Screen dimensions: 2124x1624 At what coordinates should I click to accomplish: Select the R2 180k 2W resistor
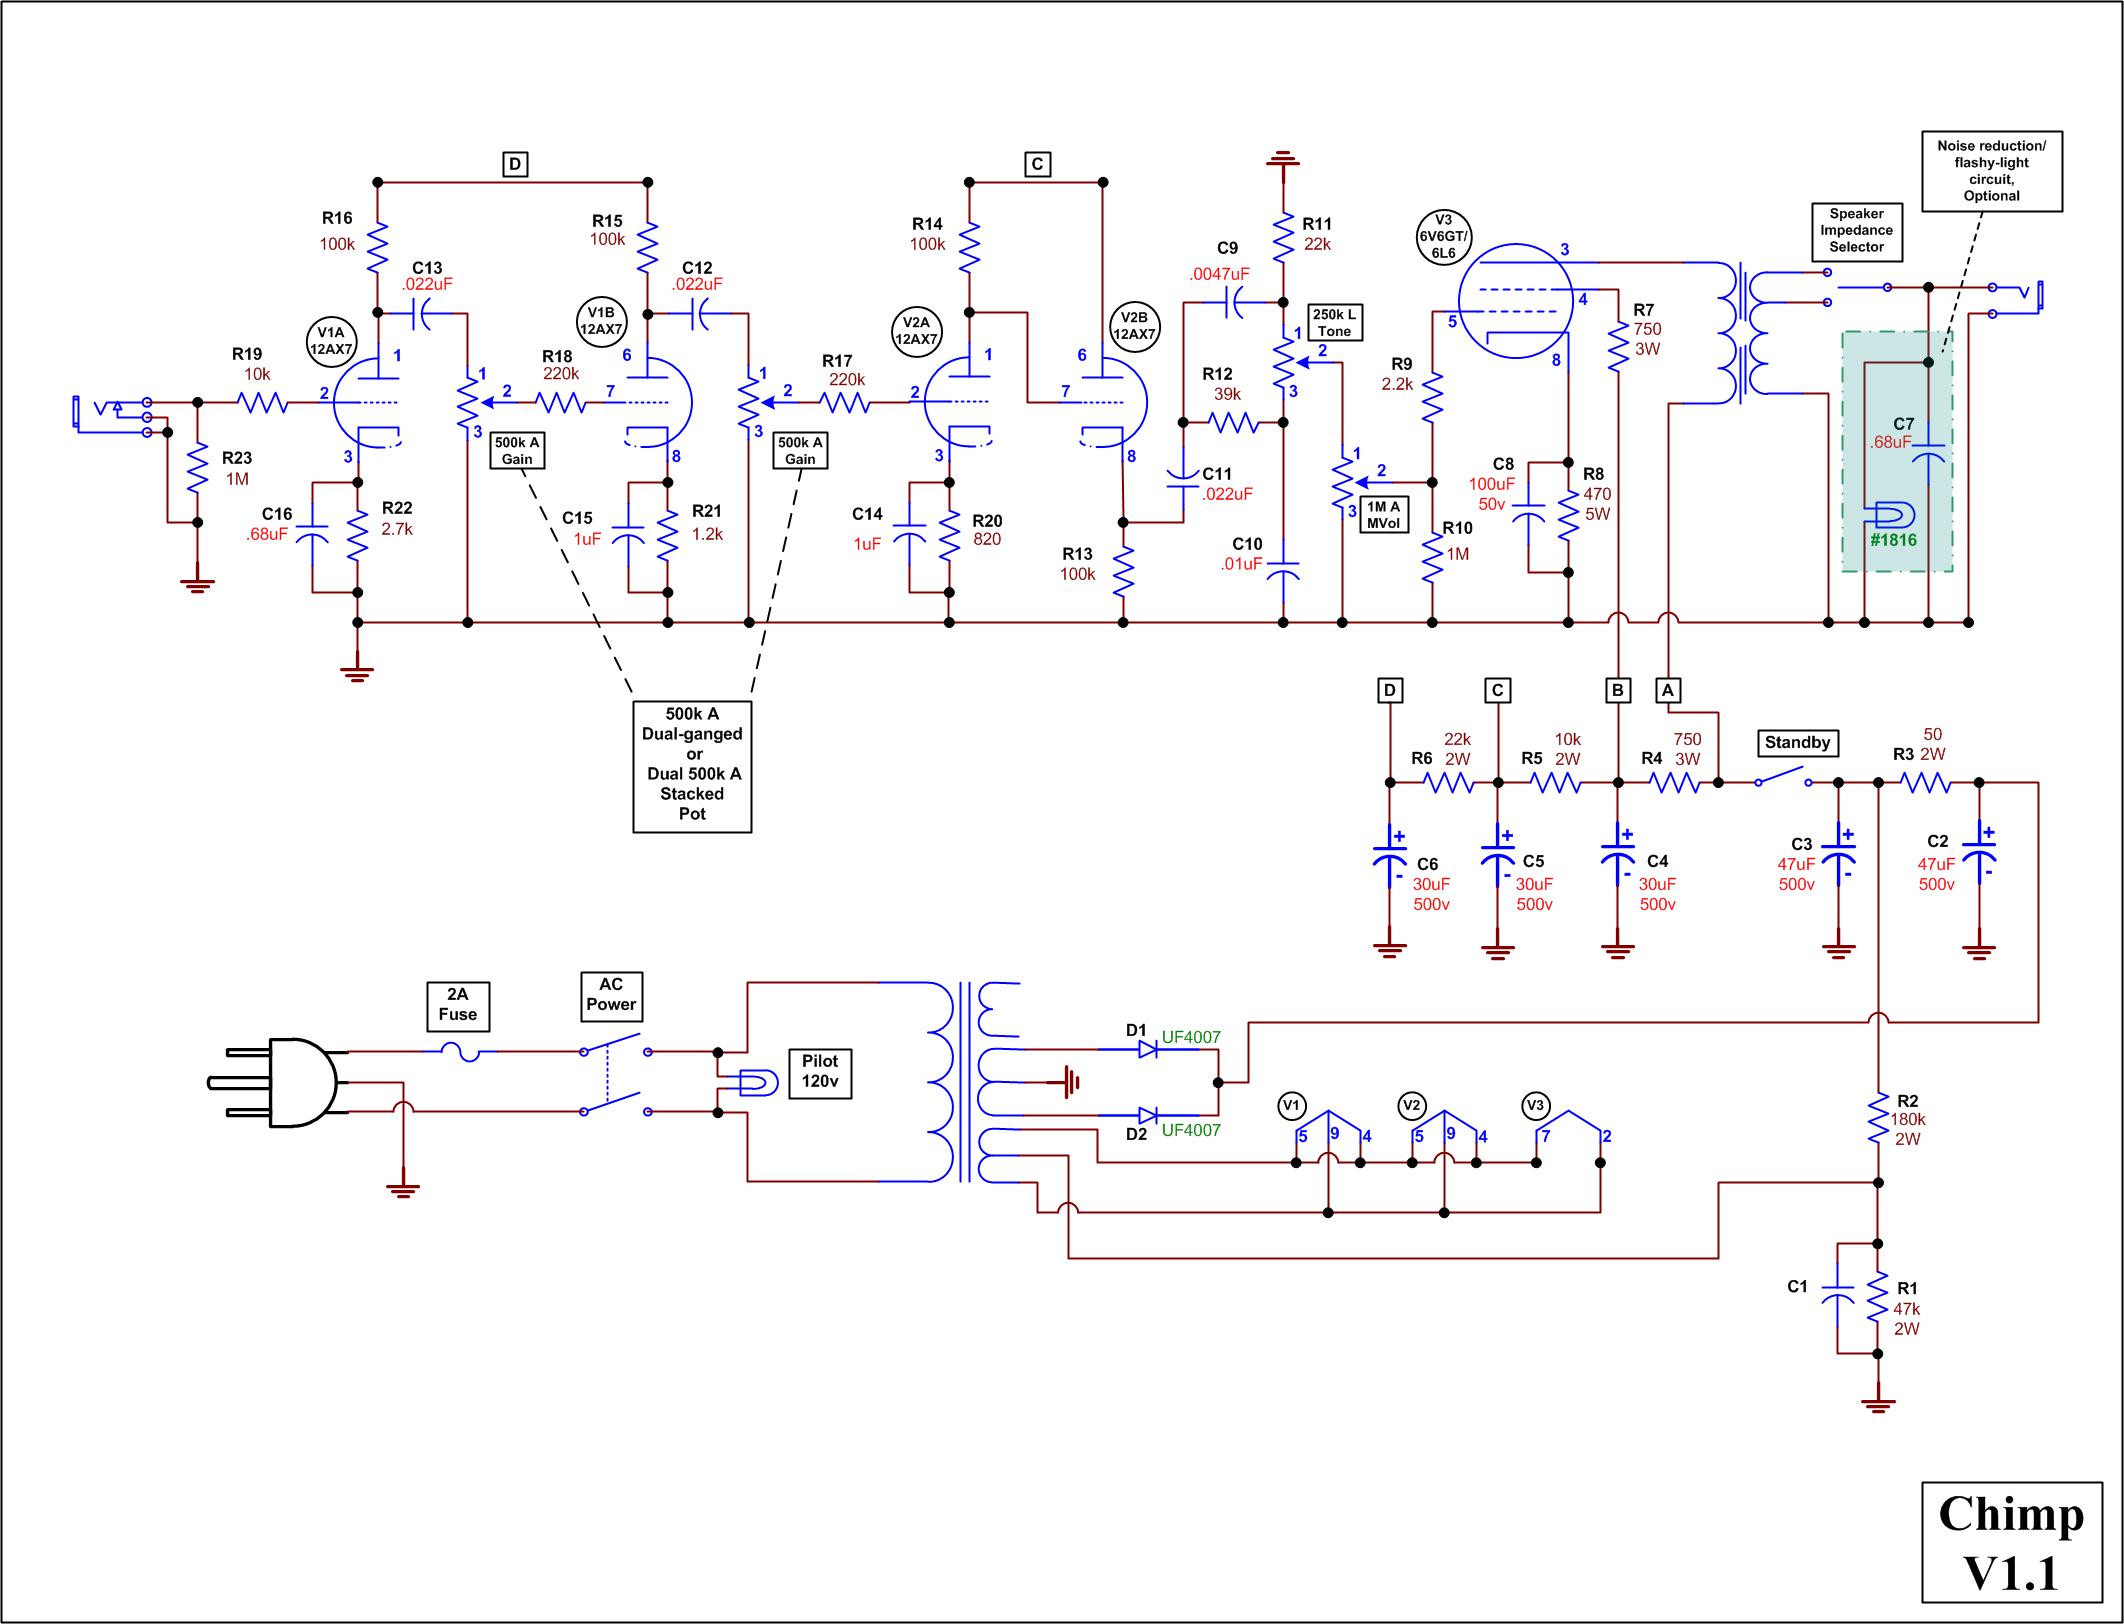1877,1119
